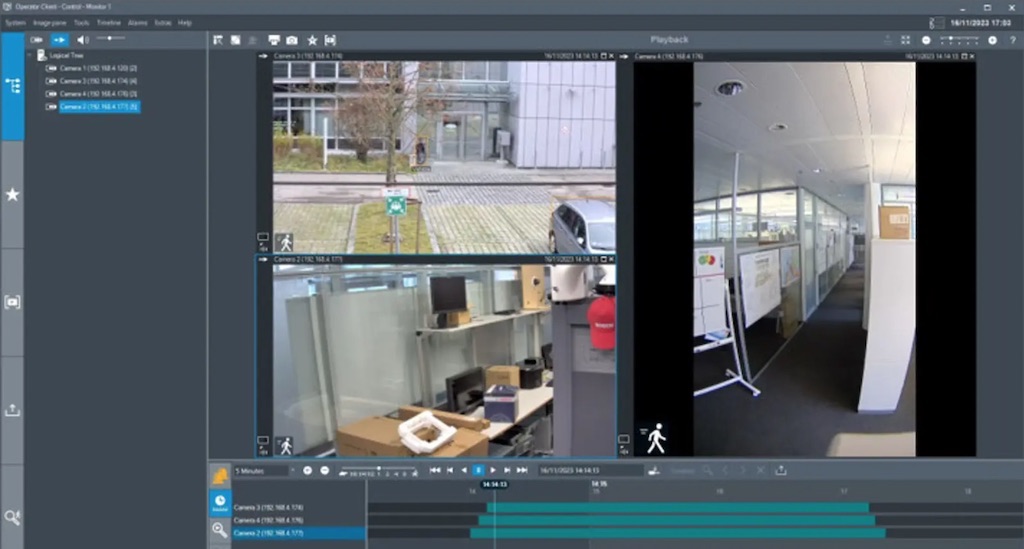Add current view to favorites star
Image resolution: width=1024 pixels, height=549 pixels.
[311, 39]
